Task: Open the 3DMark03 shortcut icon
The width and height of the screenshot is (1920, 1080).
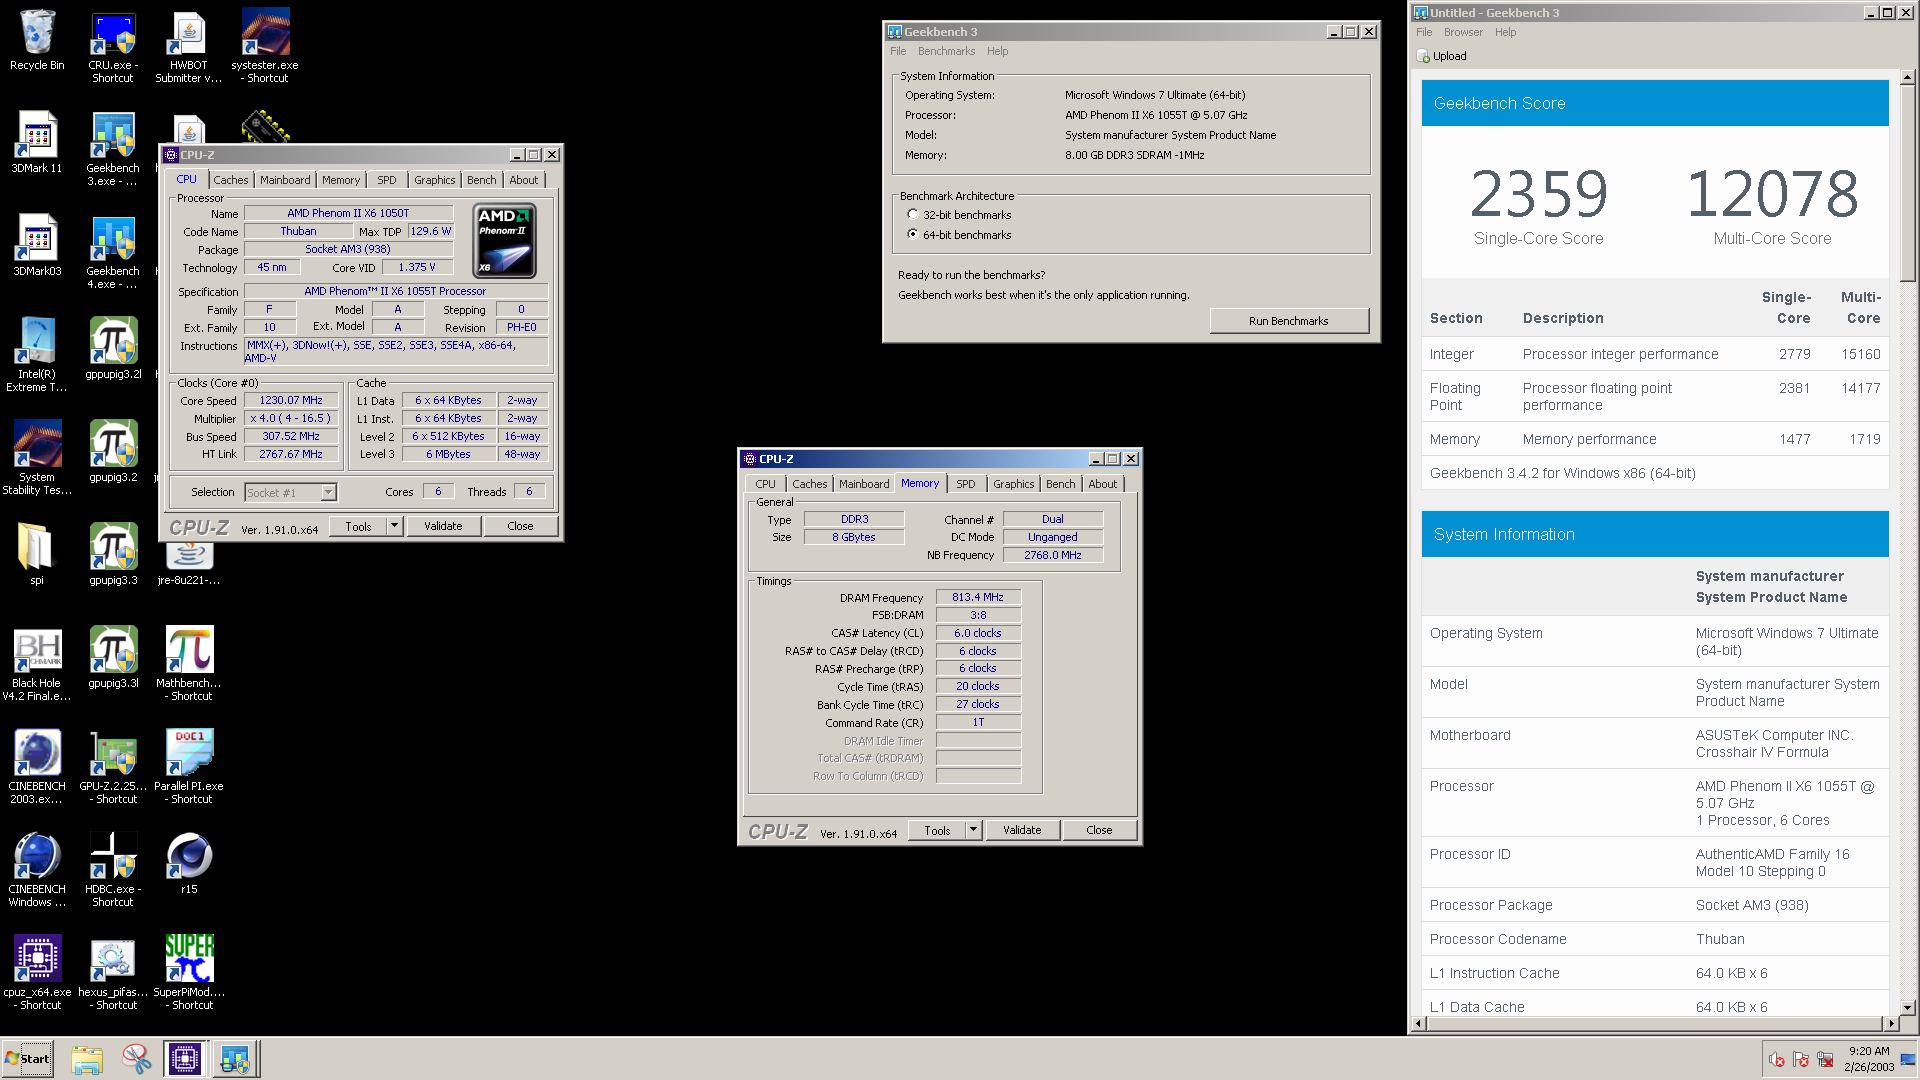Action: point(37,246)
